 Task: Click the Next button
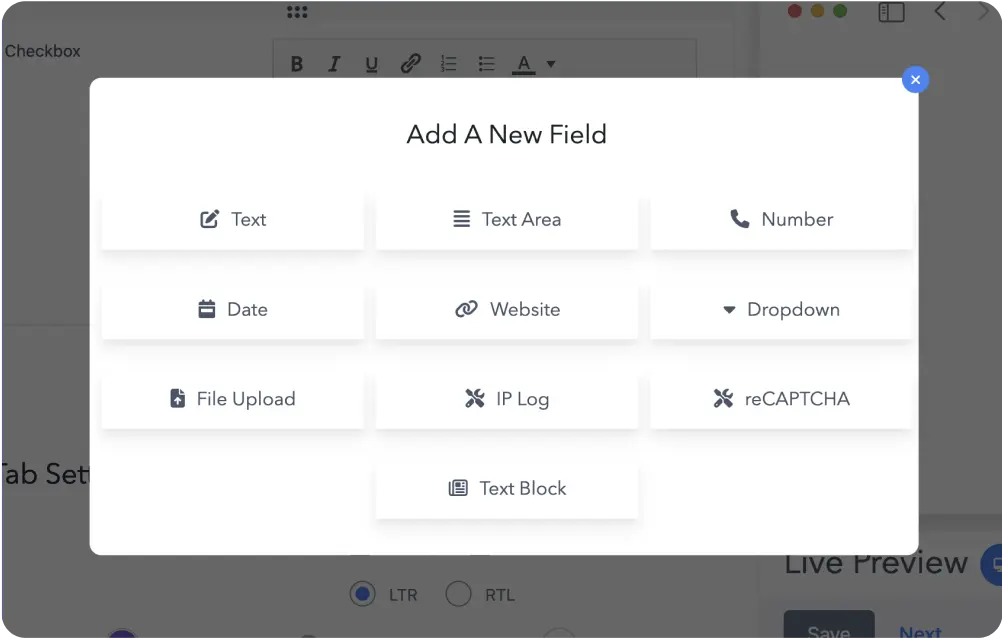[x=919, y=631]
